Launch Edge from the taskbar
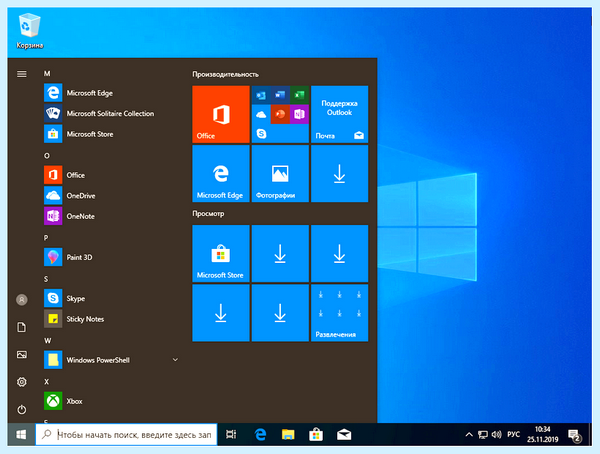 (x=260, y=434)
